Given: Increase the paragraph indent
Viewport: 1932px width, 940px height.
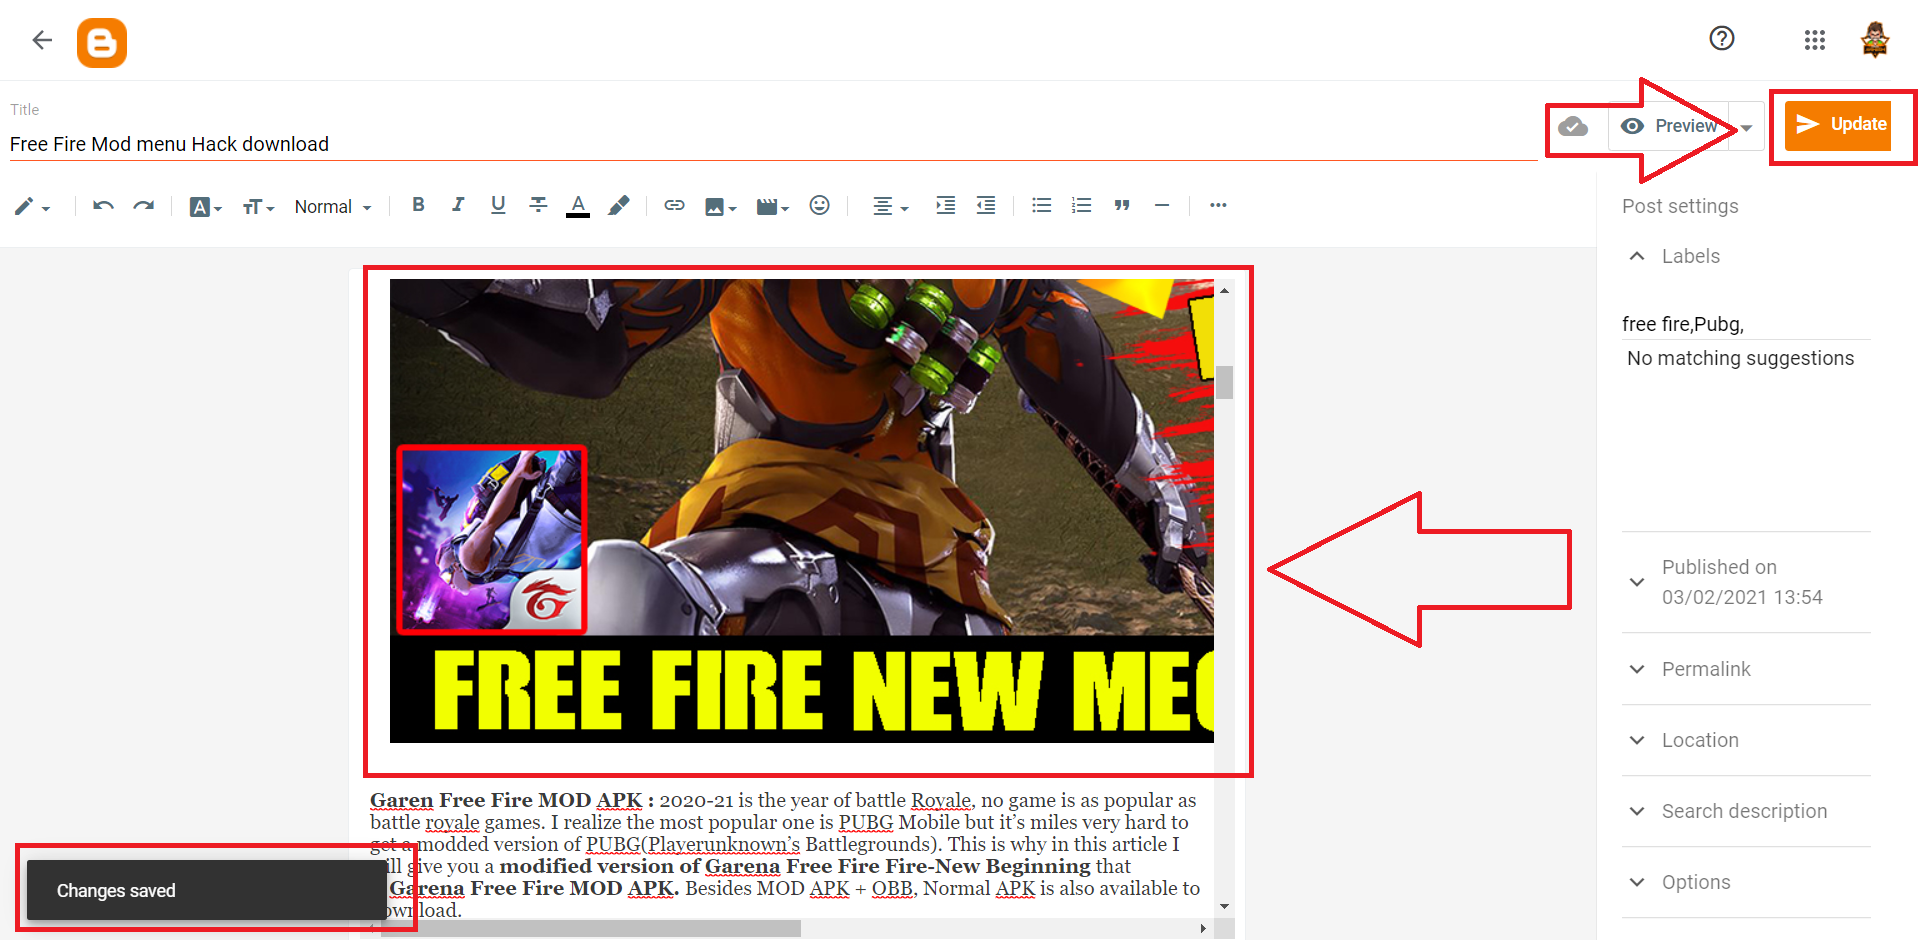Looking at the screenshot, I should tap(945, 205).
